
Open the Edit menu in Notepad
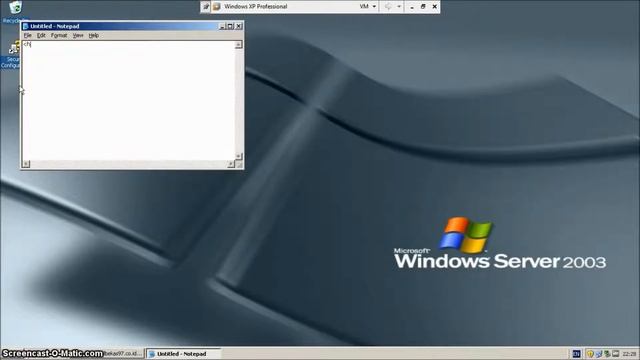[x=41, y=36]
